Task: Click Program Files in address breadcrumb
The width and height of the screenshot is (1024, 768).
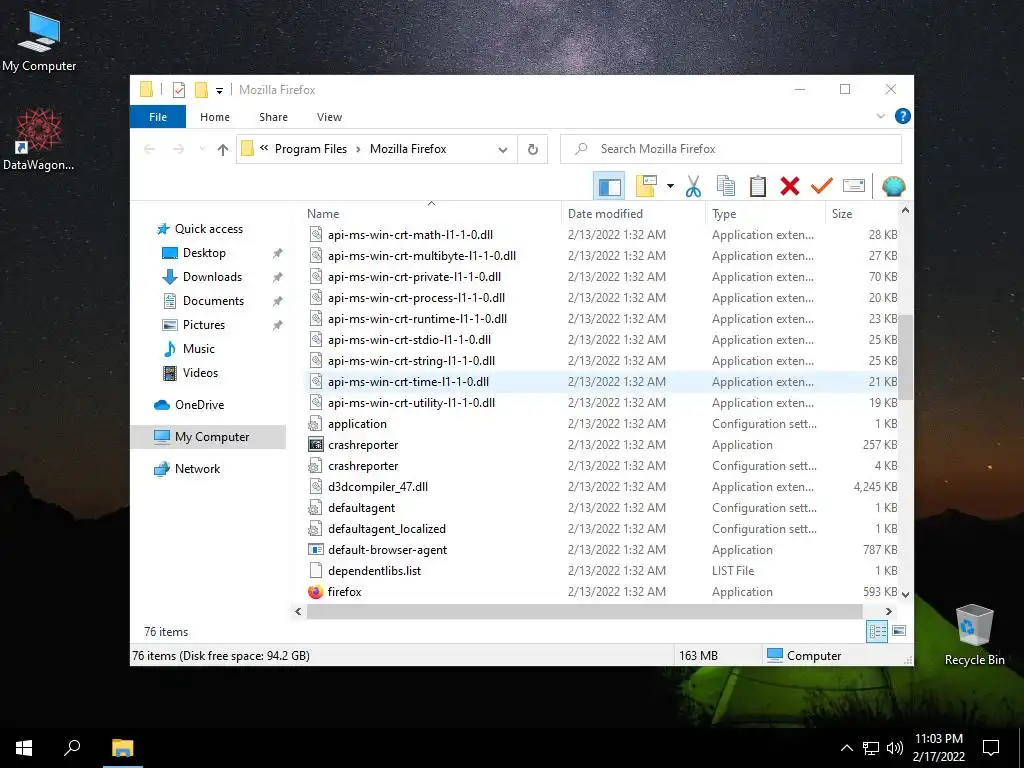Action: pyautogui.click(x=311, y=149)
